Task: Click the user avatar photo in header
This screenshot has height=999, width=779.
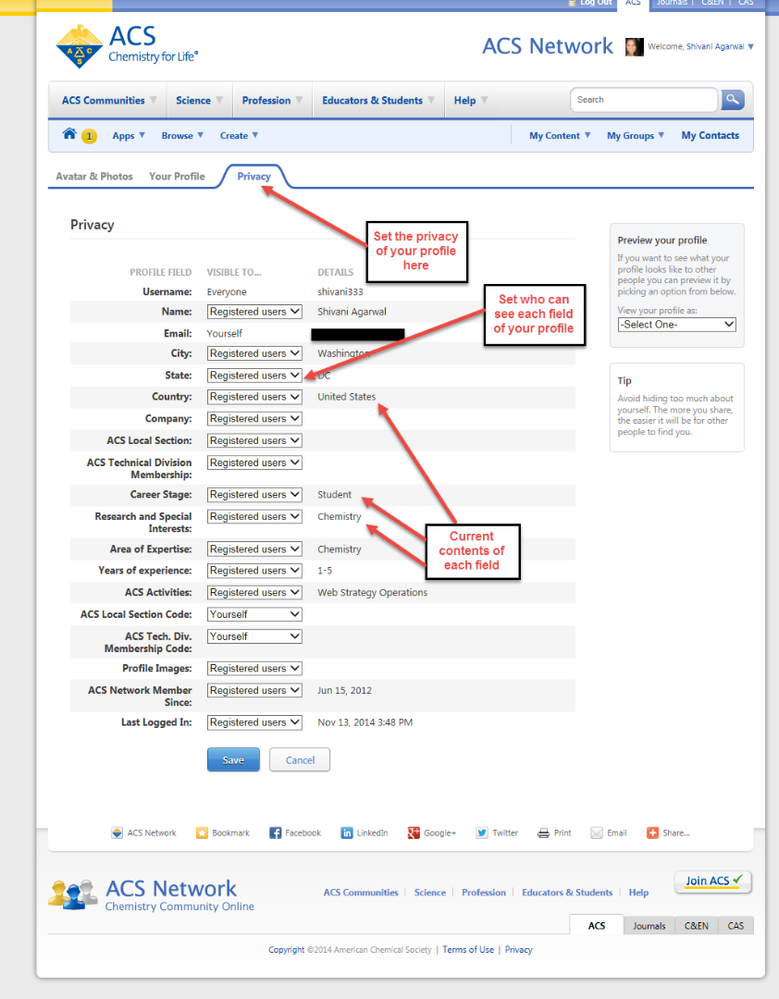Action: pos(634,47)
